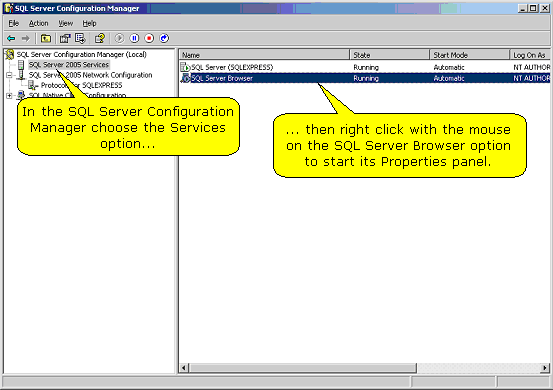
Task: Click the SQL Server (SQLEXPRESS) service icon
Action: pyautogui.click(x=185, y=67)
